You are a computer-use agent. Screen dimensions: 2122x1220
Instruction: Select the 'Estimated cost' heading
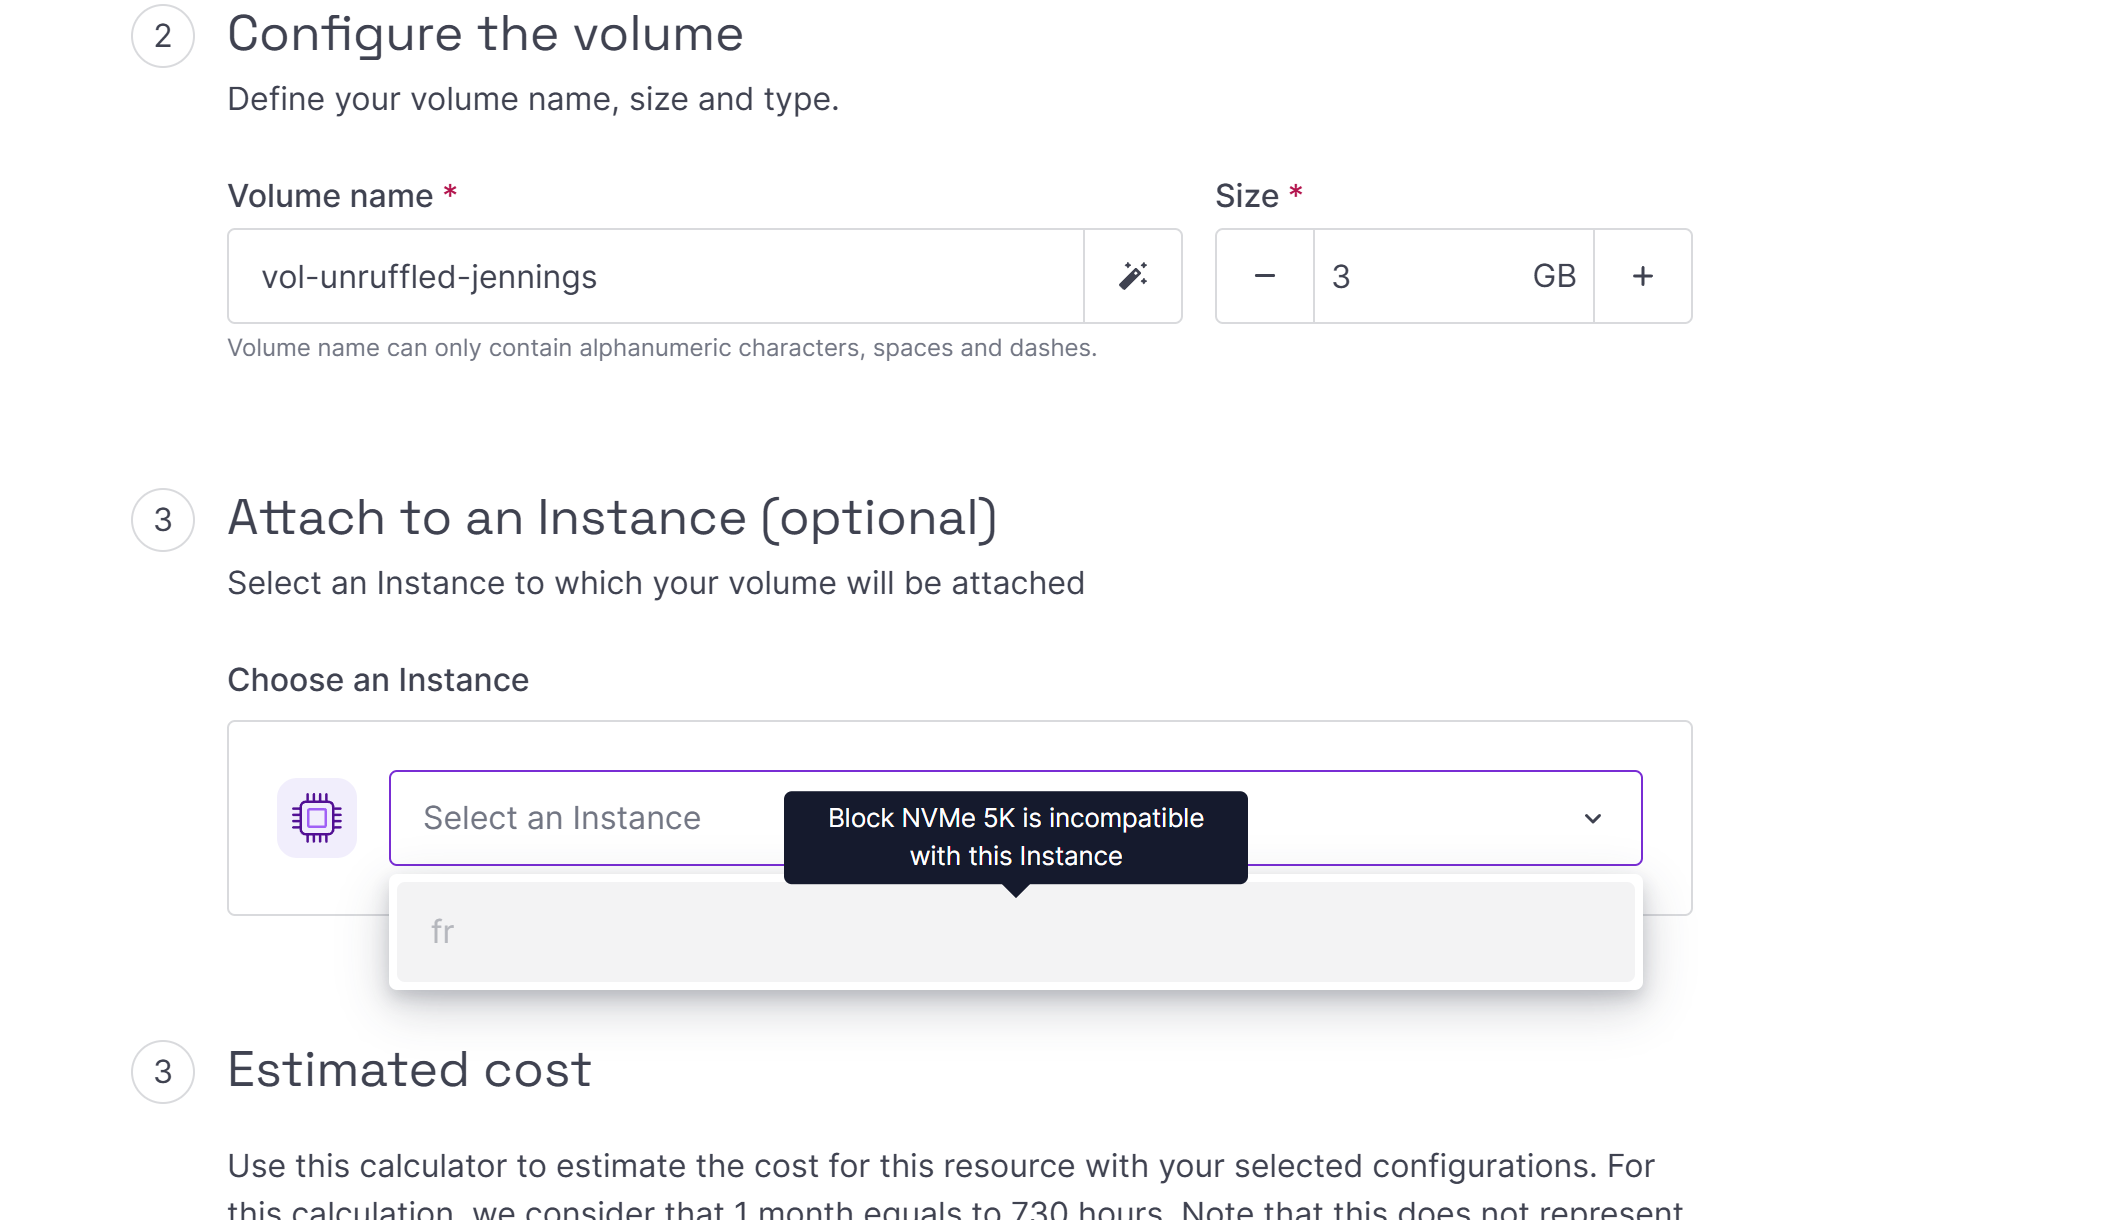point(409,1070)
